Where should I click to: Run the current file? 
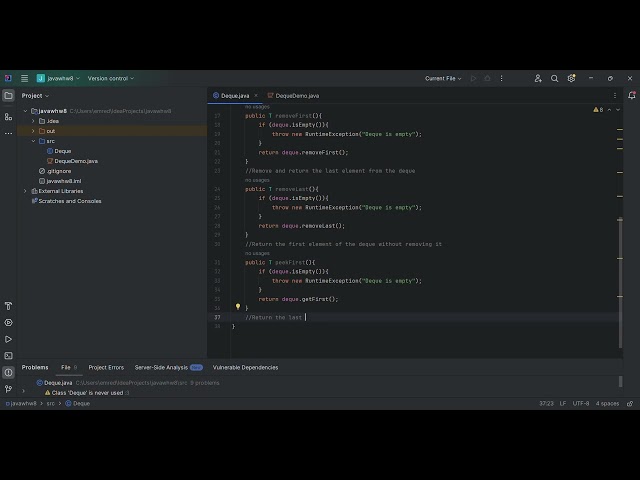pos(473,78)
